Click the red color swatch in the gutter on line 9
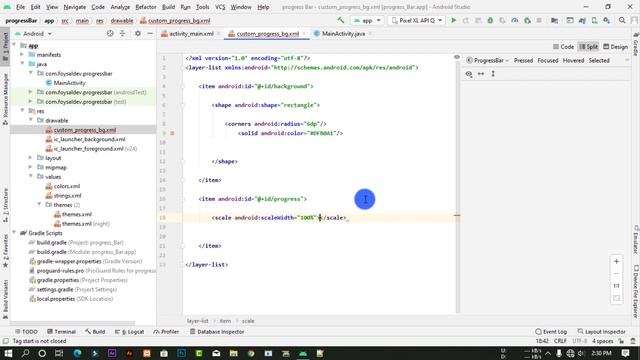Screen dimensions: 640x360 (172, 133)
